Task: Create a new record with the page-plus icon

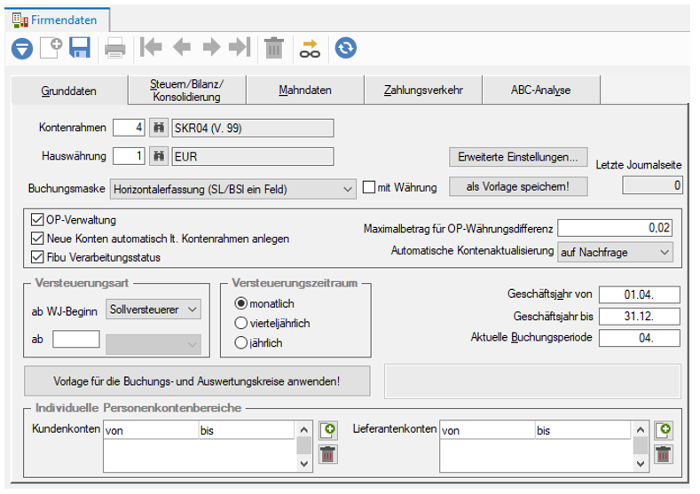Action: coord(51,48)
